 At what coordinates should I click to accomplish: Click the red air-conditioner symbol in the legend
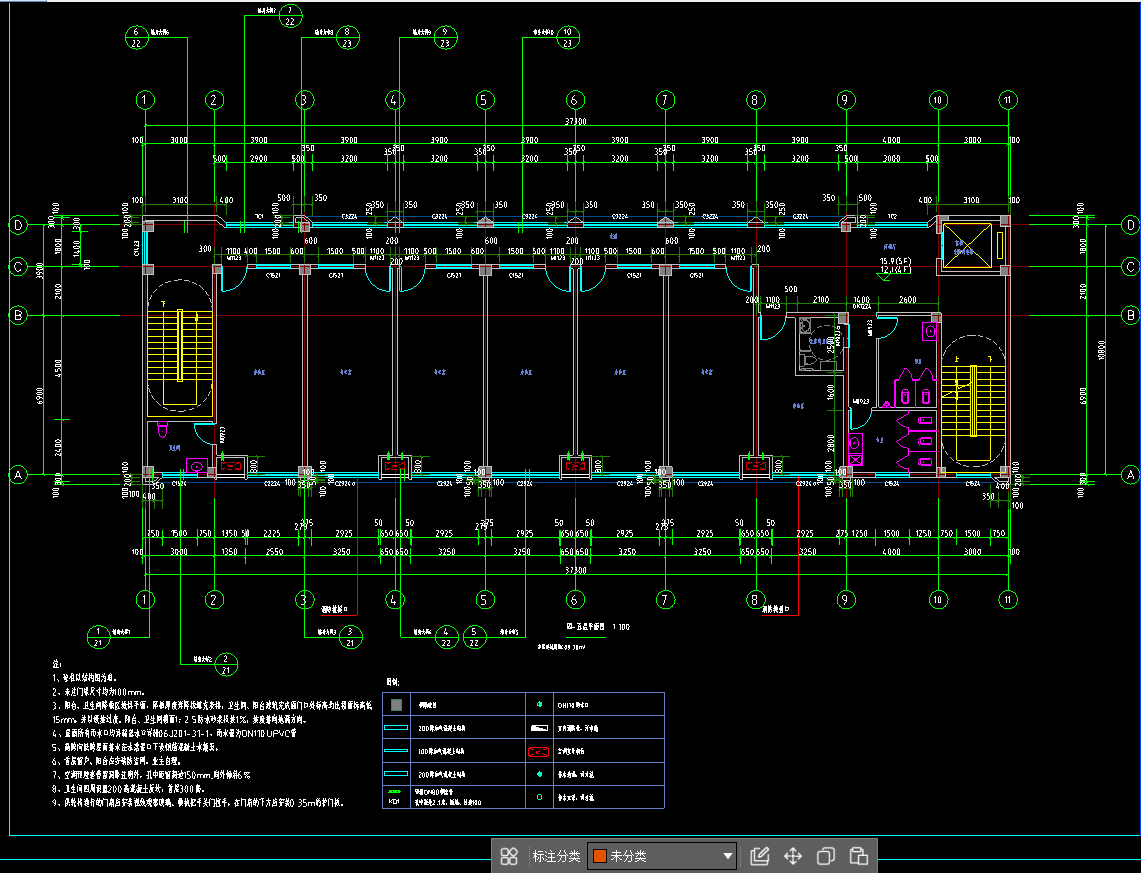(540, 751)
